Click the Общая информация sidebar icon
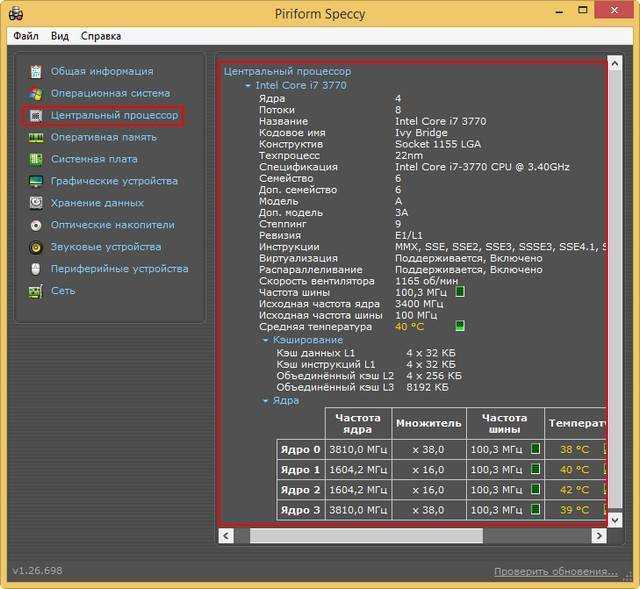This screenshot has width=640, height=589. point(36,71)
